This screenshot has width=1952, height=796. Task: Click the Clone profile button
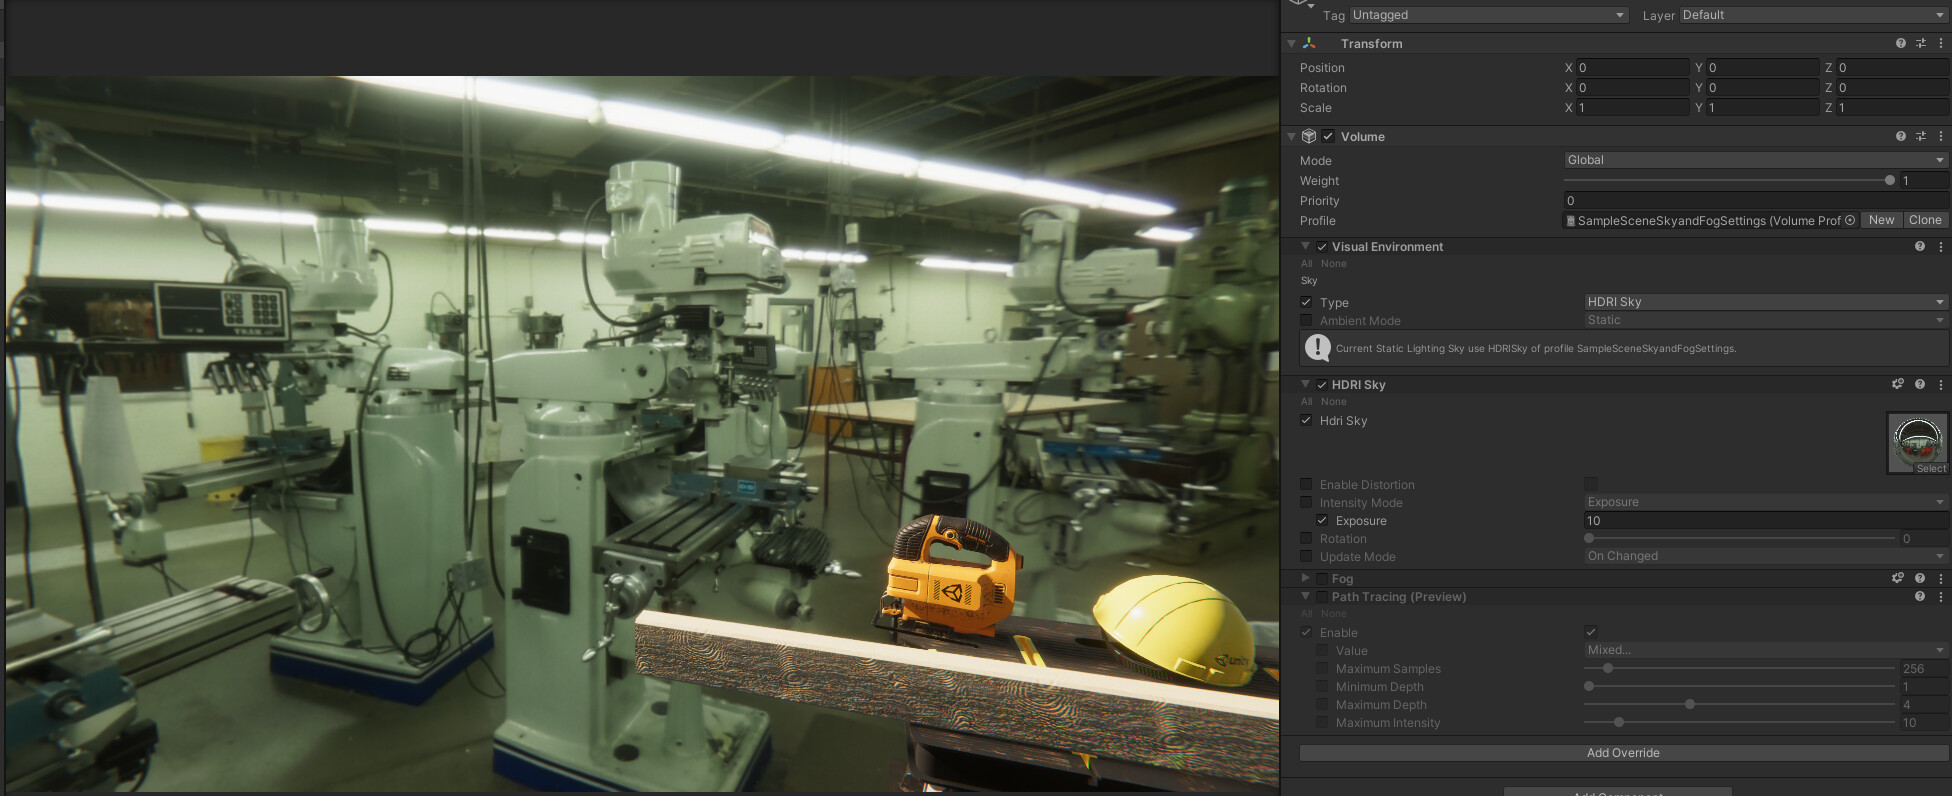[1924, 221]
